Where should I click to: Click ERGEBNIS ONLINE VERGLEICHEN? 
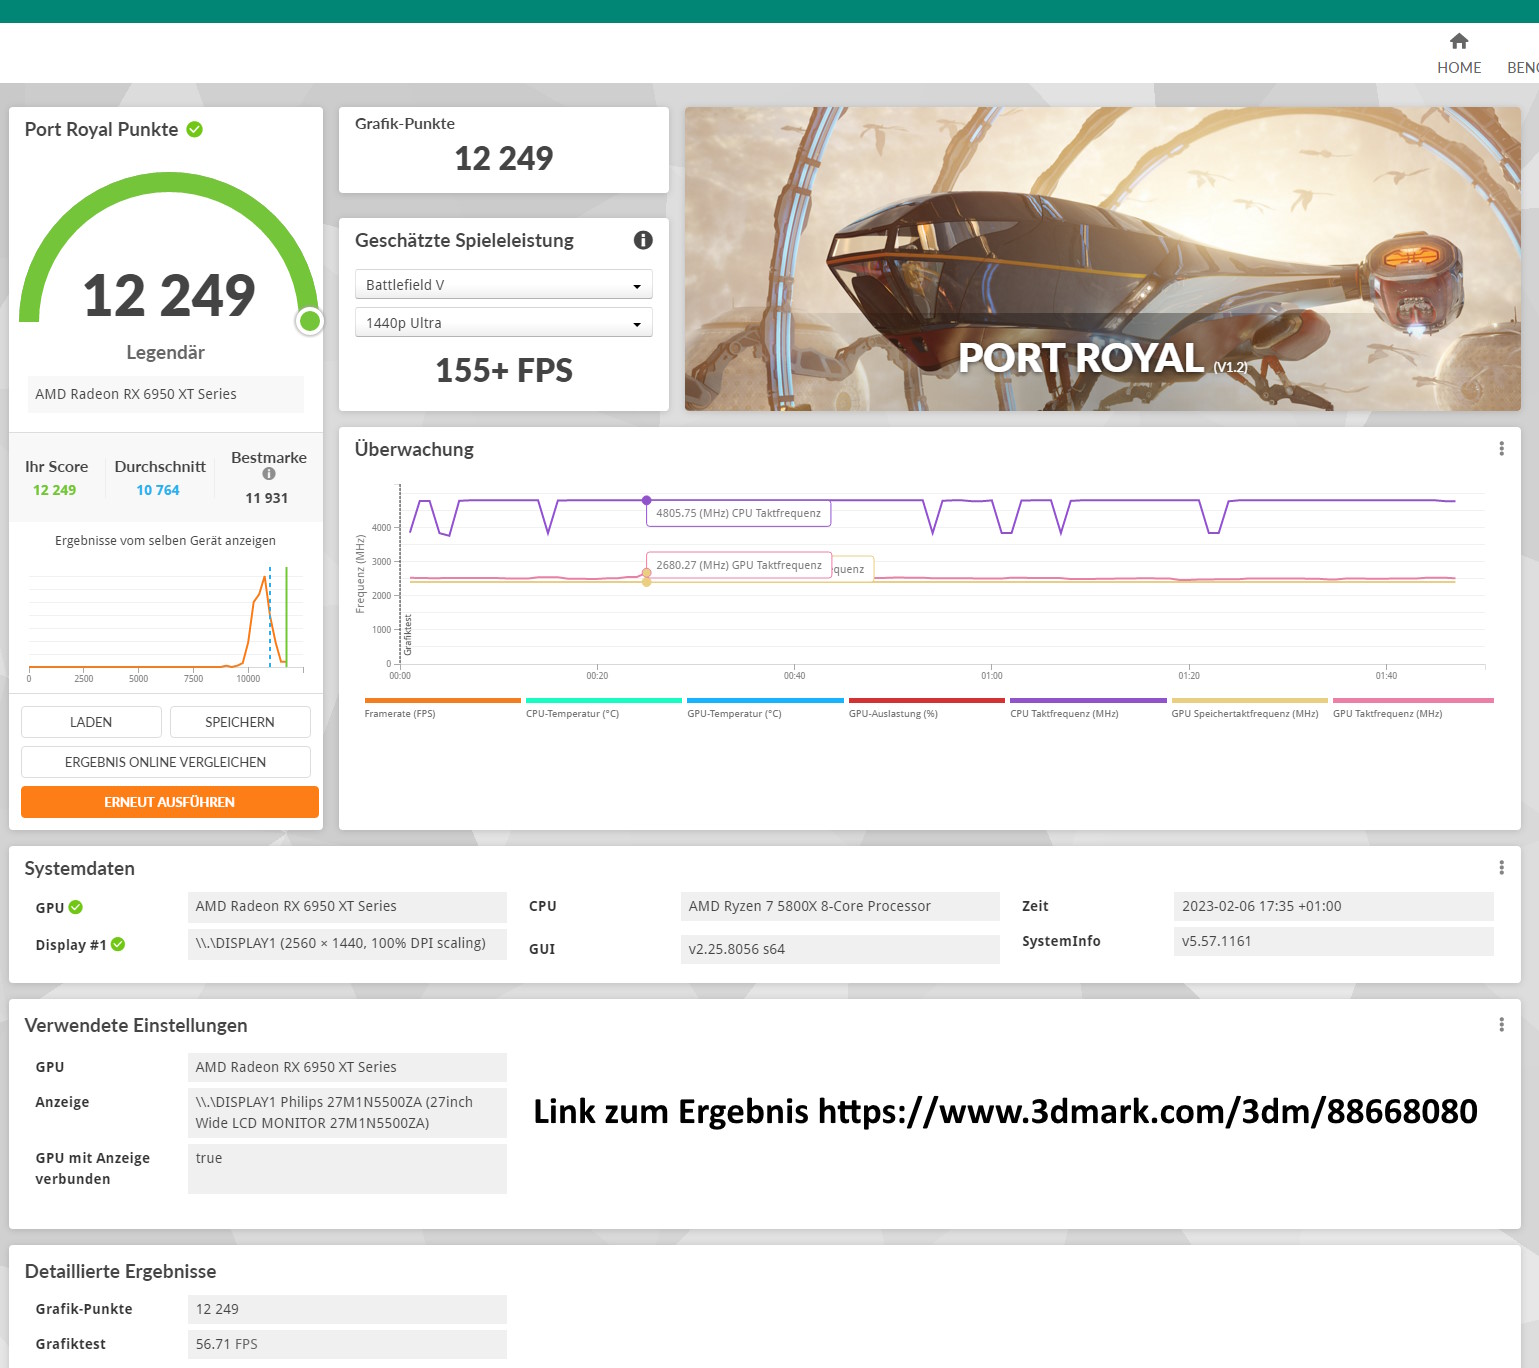click(x=166, y=762)
